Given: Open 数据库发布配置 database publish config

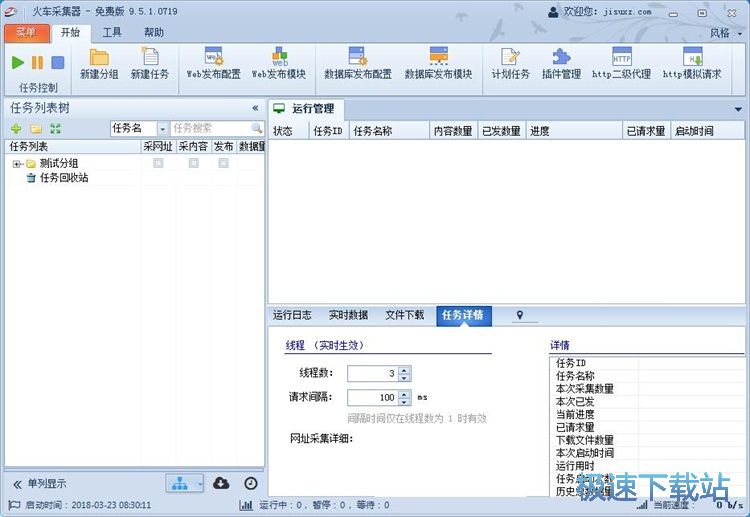Looking at the screenshot, I should pyautogui.click(x=357, y=62).
